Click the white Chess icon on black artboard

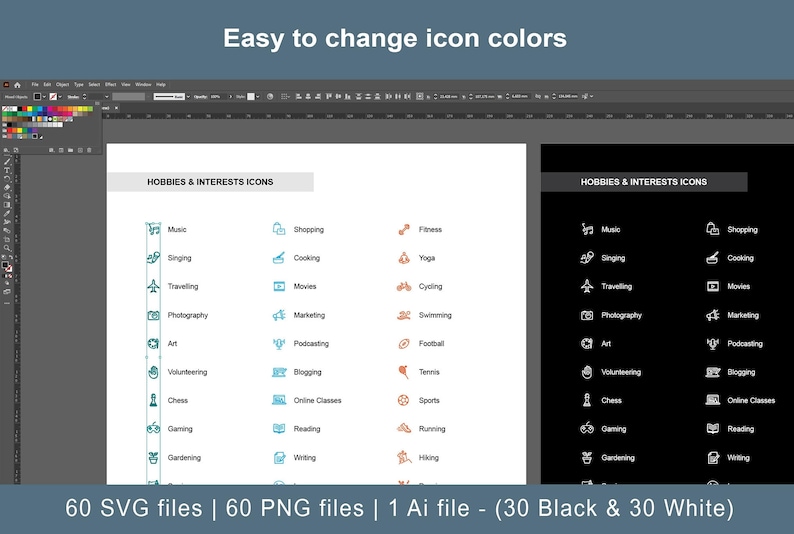(586, 400)
